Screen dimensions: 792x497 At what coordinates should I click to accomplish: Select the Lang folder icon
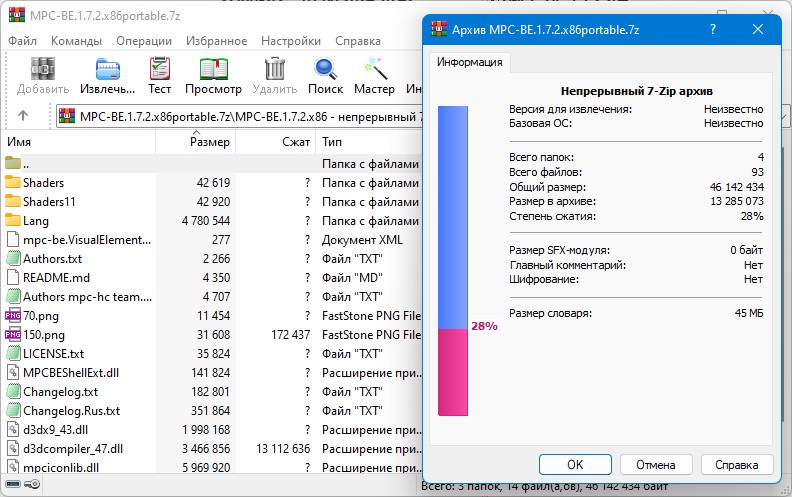pos(13,220)
